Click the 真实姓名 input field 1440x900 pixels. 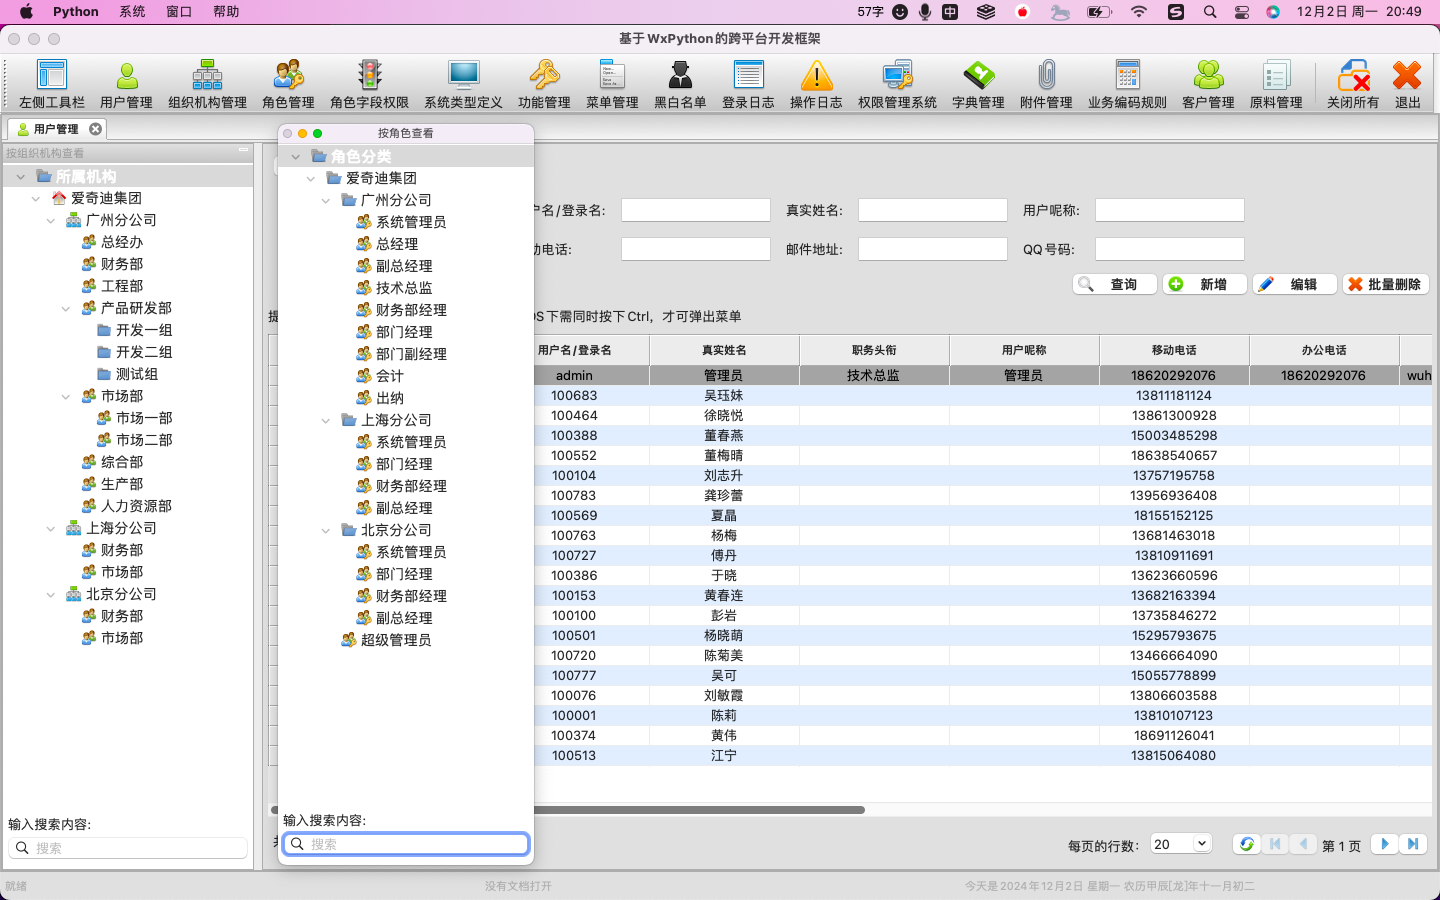(932, 210)
